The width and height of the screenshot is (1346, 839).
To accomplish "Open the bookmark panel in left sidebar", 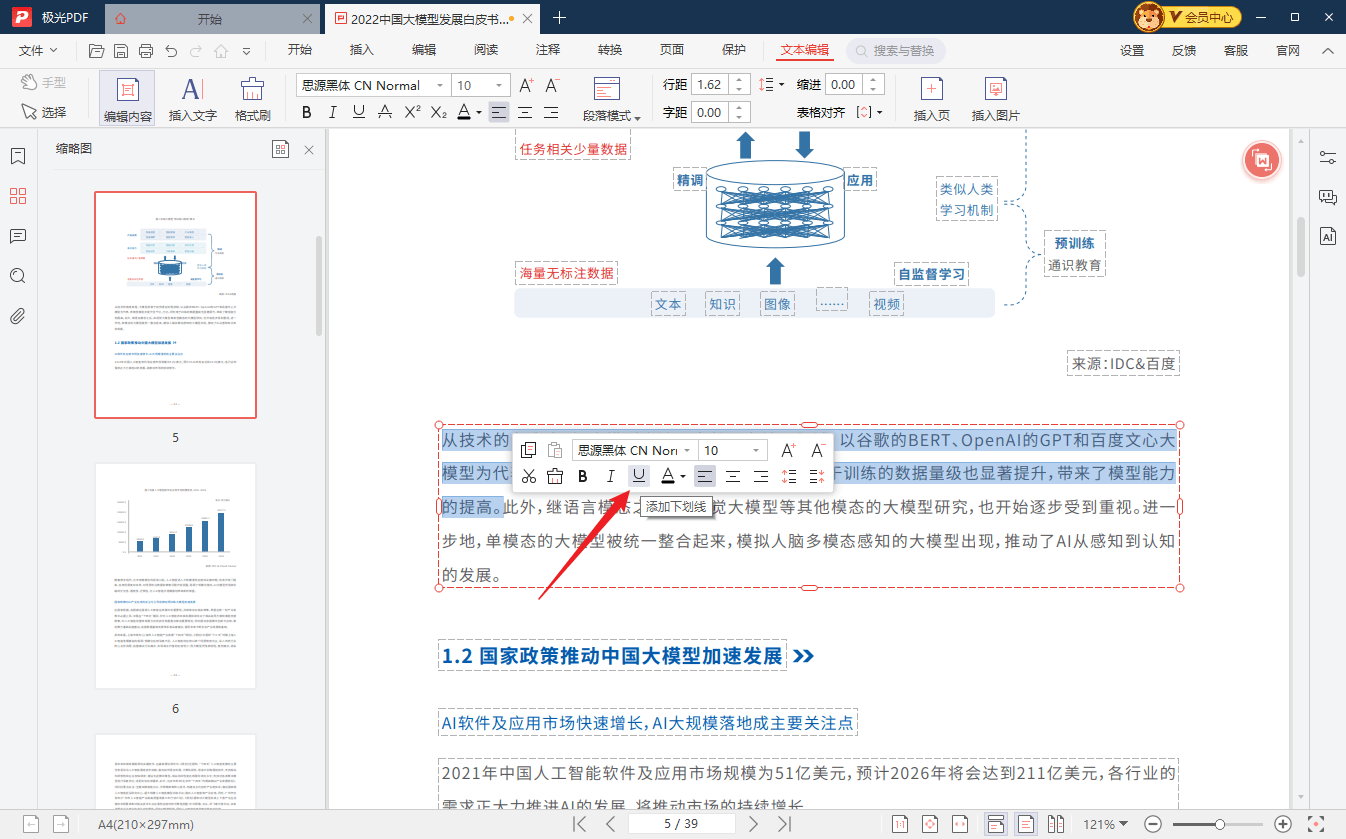I will coord(17,156).
